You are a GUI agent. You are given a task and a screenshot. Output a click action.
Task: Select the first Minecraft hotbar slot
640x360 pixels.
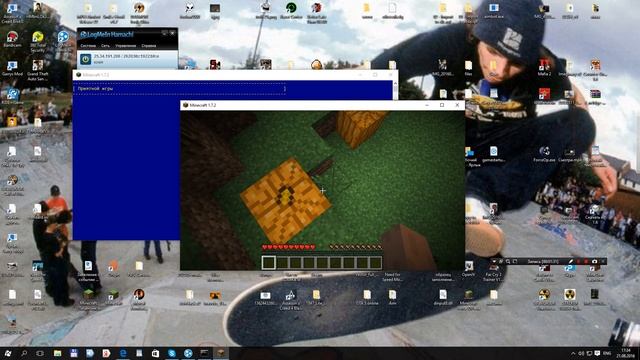(269, 262)
